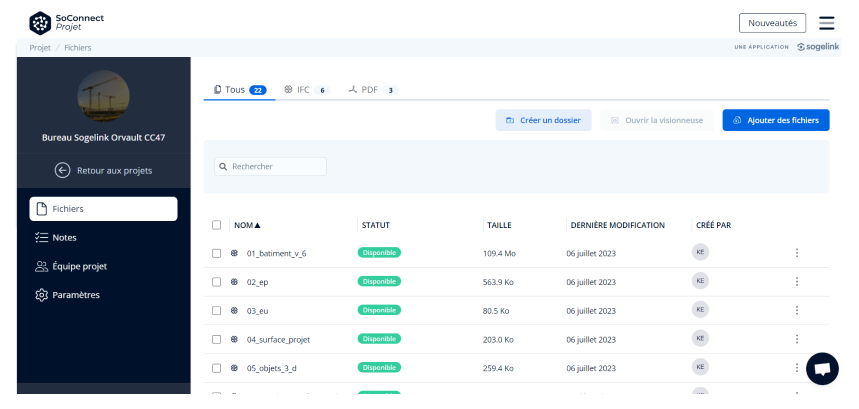This screenshot has width=859, height=409.
Task: Click the size value 203.0 Ko
Action: tap(498, 339)
